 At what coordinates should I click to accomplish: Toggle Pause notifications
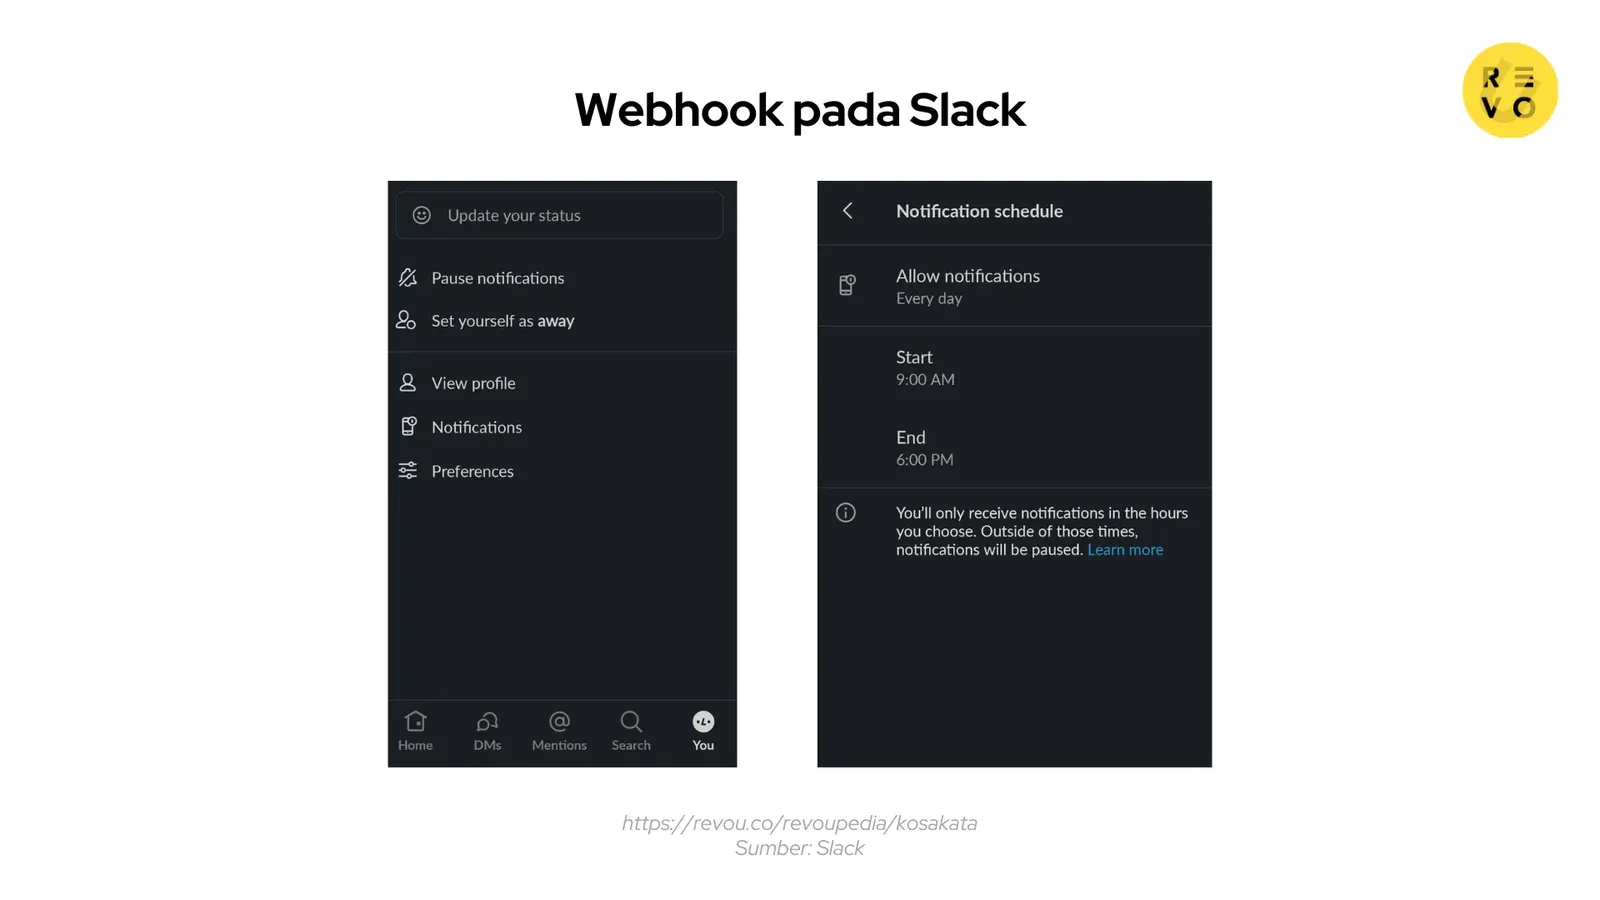(x=497, y=277)
